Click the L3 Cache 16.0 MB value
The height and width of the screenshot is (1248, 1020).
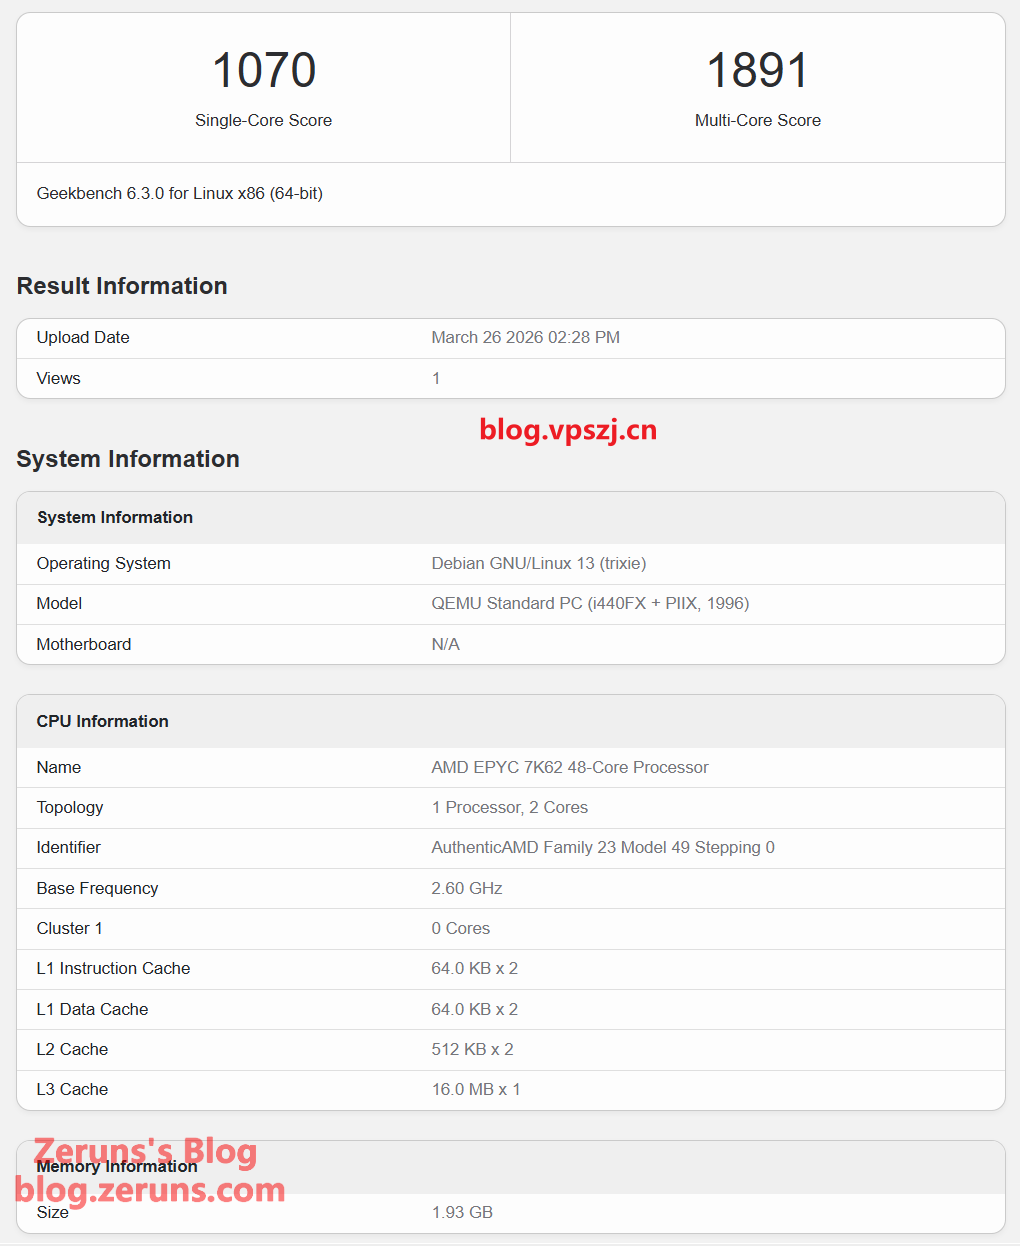[476, 1090]
